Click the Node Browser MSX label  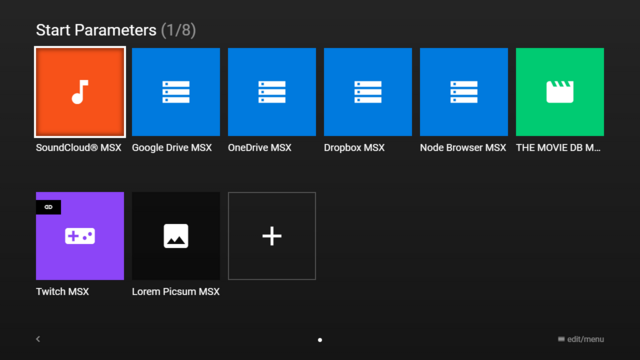pos(463,148)
